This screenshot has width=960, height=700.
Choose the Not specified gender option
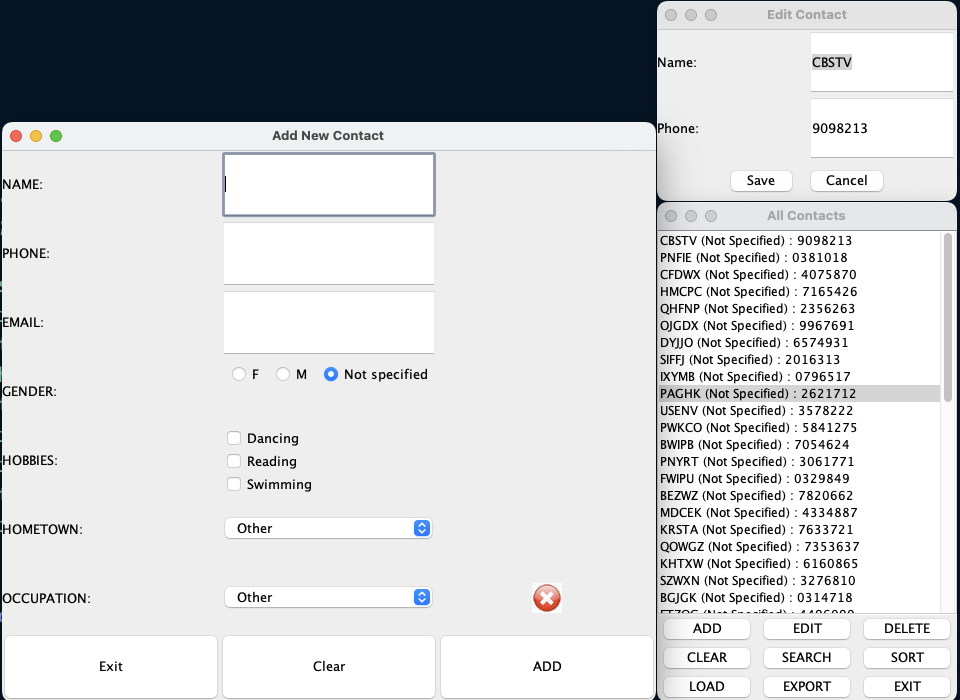click(331, 374)
